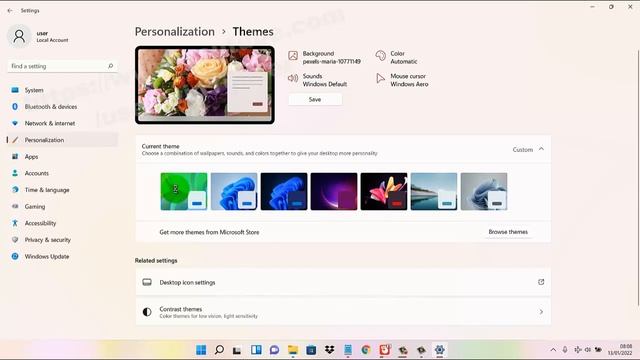Click the vertical scrollbar of Settings page
Viewport: 640px width, 360px height.
coord(638,178)
